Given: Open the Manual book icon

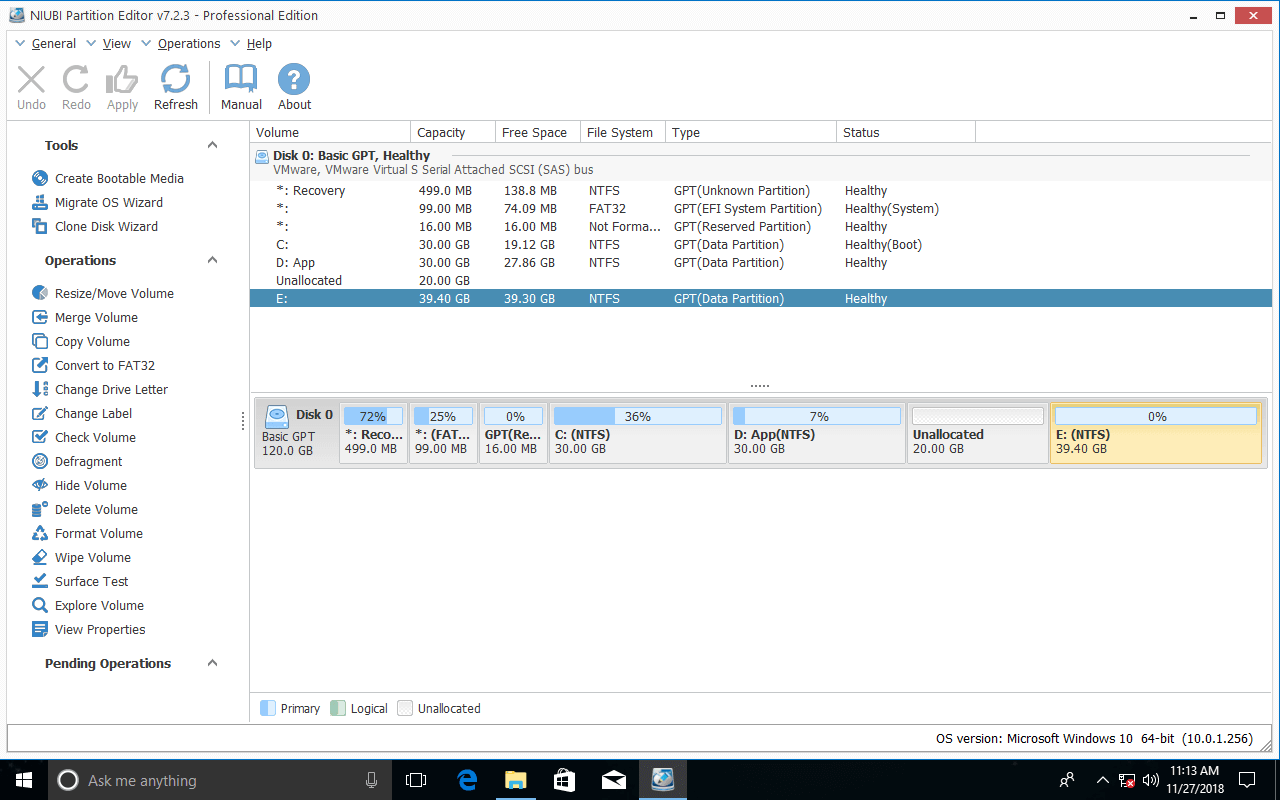Looking at the screenshot, I should [x=241, y=80].
